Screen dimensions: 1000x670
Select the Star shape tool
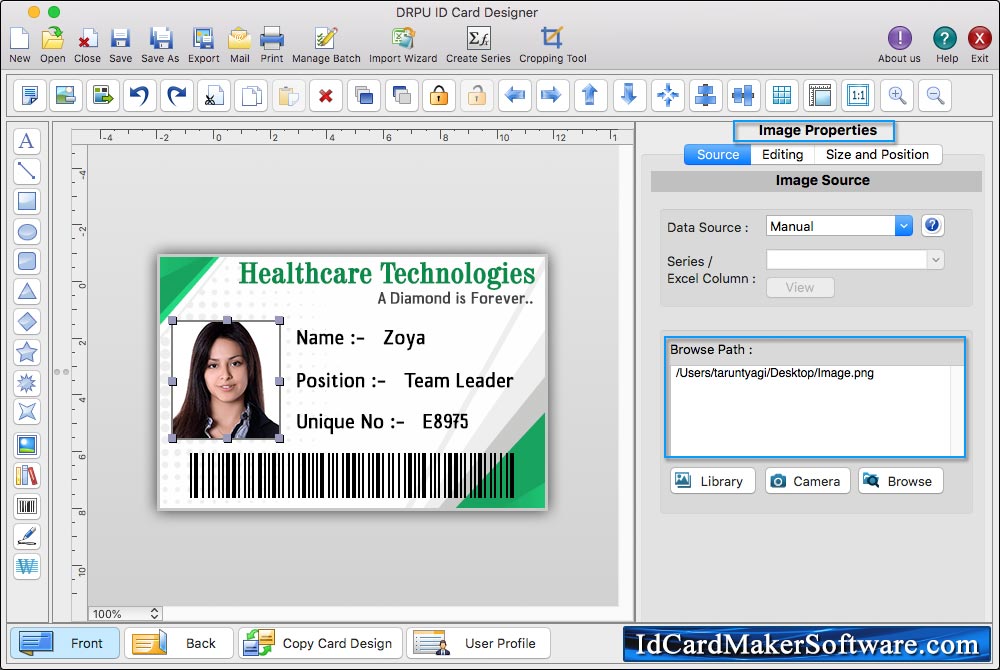click(x=27, y=352)
